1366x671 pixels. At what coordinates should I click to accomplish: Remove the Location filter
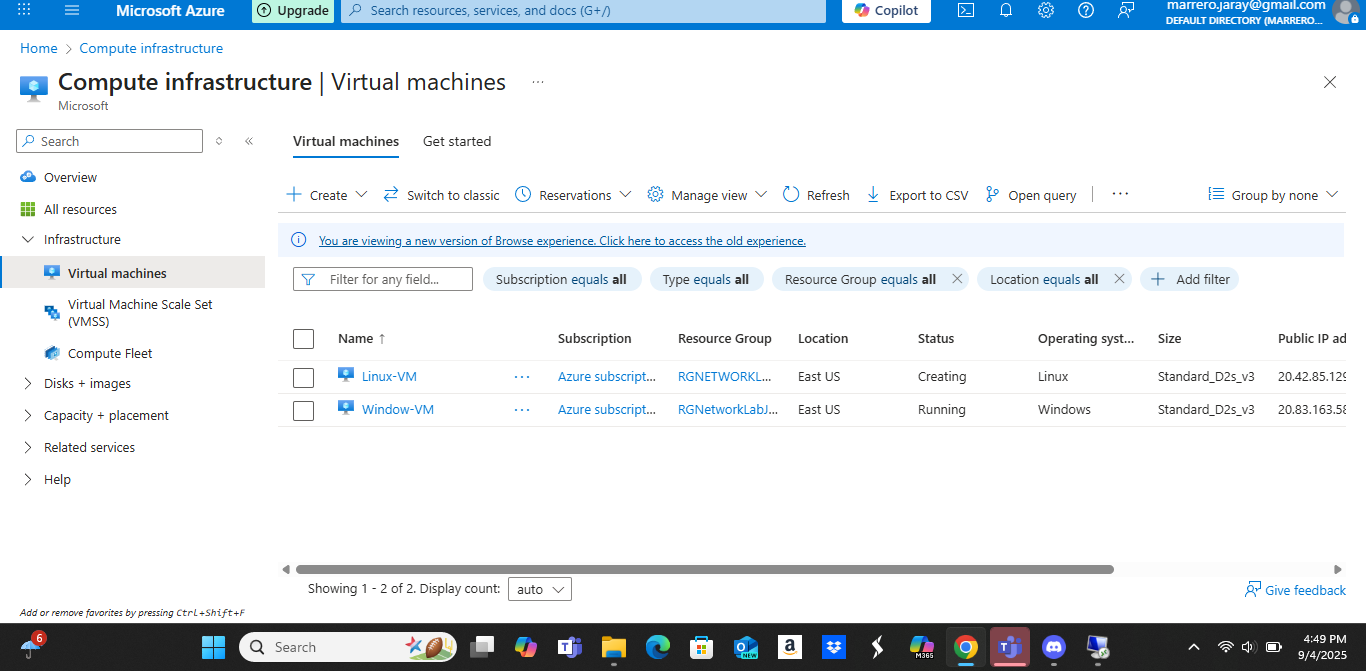(x=1119, y=279)
